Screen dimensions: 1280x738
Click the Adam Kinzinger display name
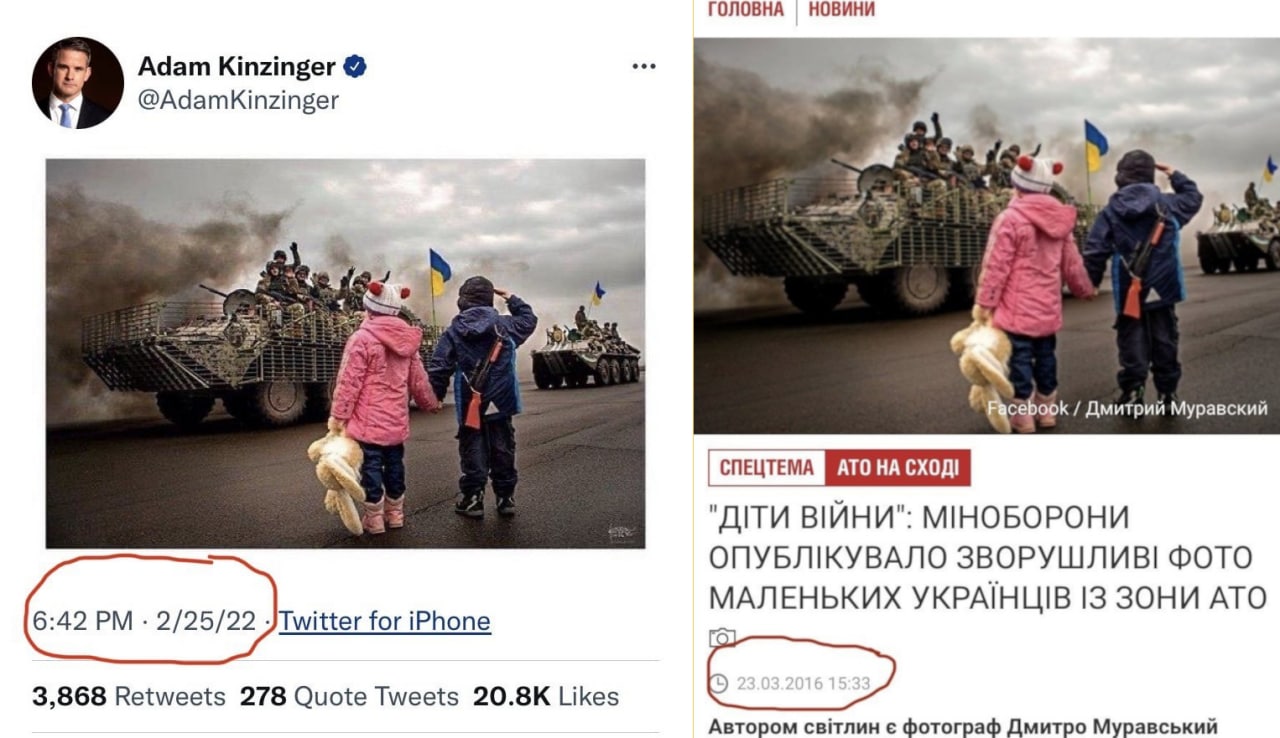pos(237,67)
